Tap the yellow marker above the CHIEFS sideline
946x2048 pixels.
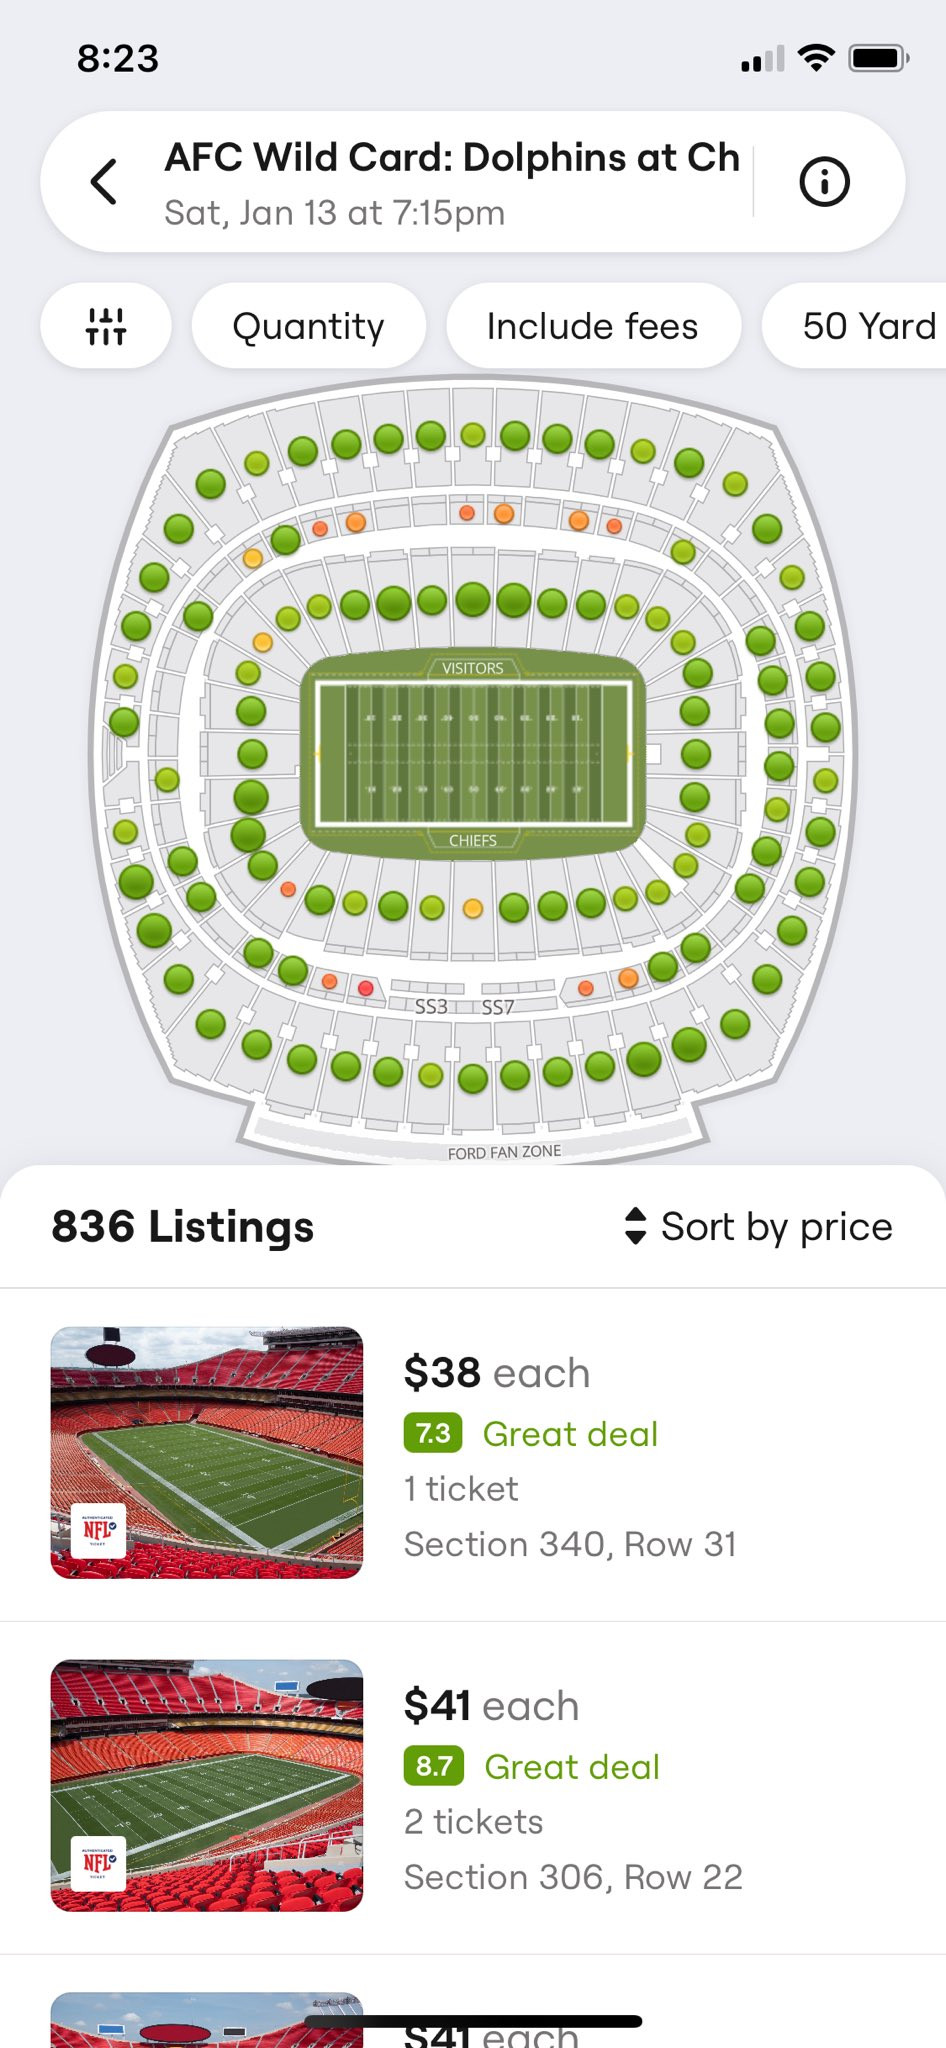pos(473,908)
